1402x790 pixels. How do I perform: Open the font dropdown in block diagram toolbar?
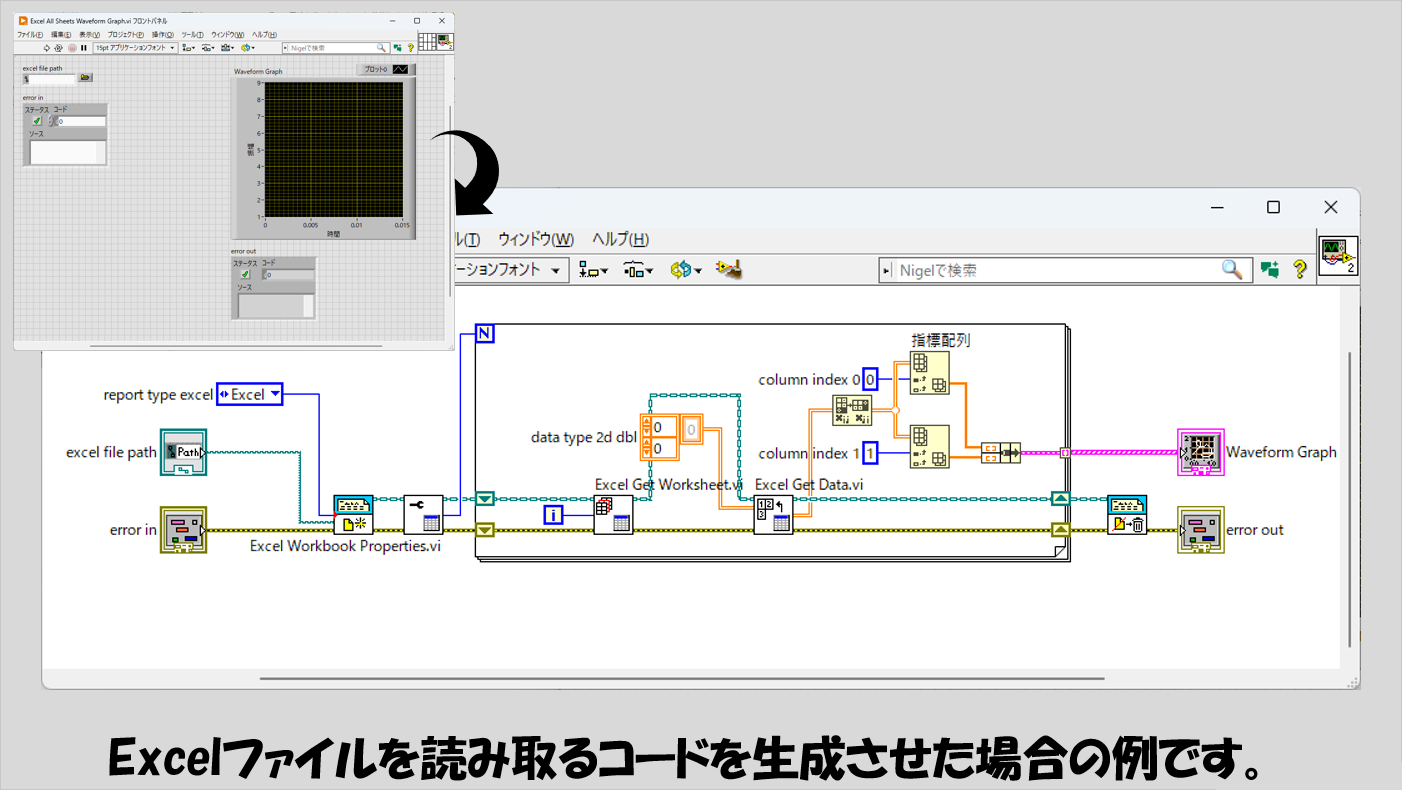tap(510, 270)
